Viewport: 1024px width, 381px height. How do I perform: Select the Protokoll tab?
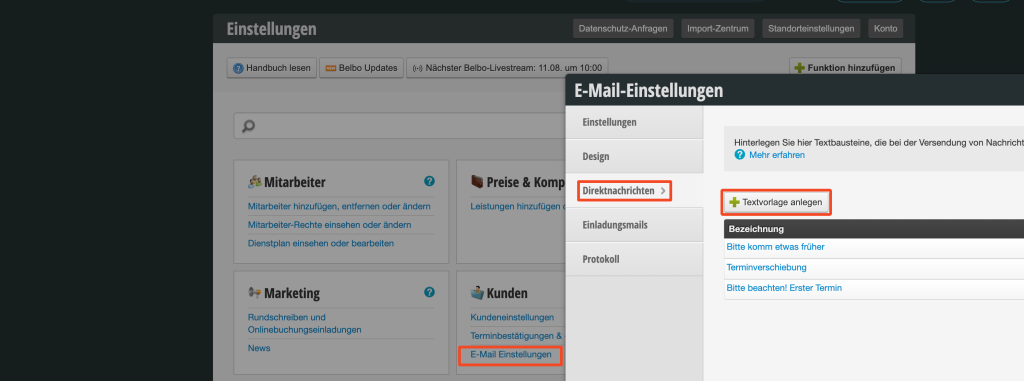pyautogui.click(x=634, y=259)
